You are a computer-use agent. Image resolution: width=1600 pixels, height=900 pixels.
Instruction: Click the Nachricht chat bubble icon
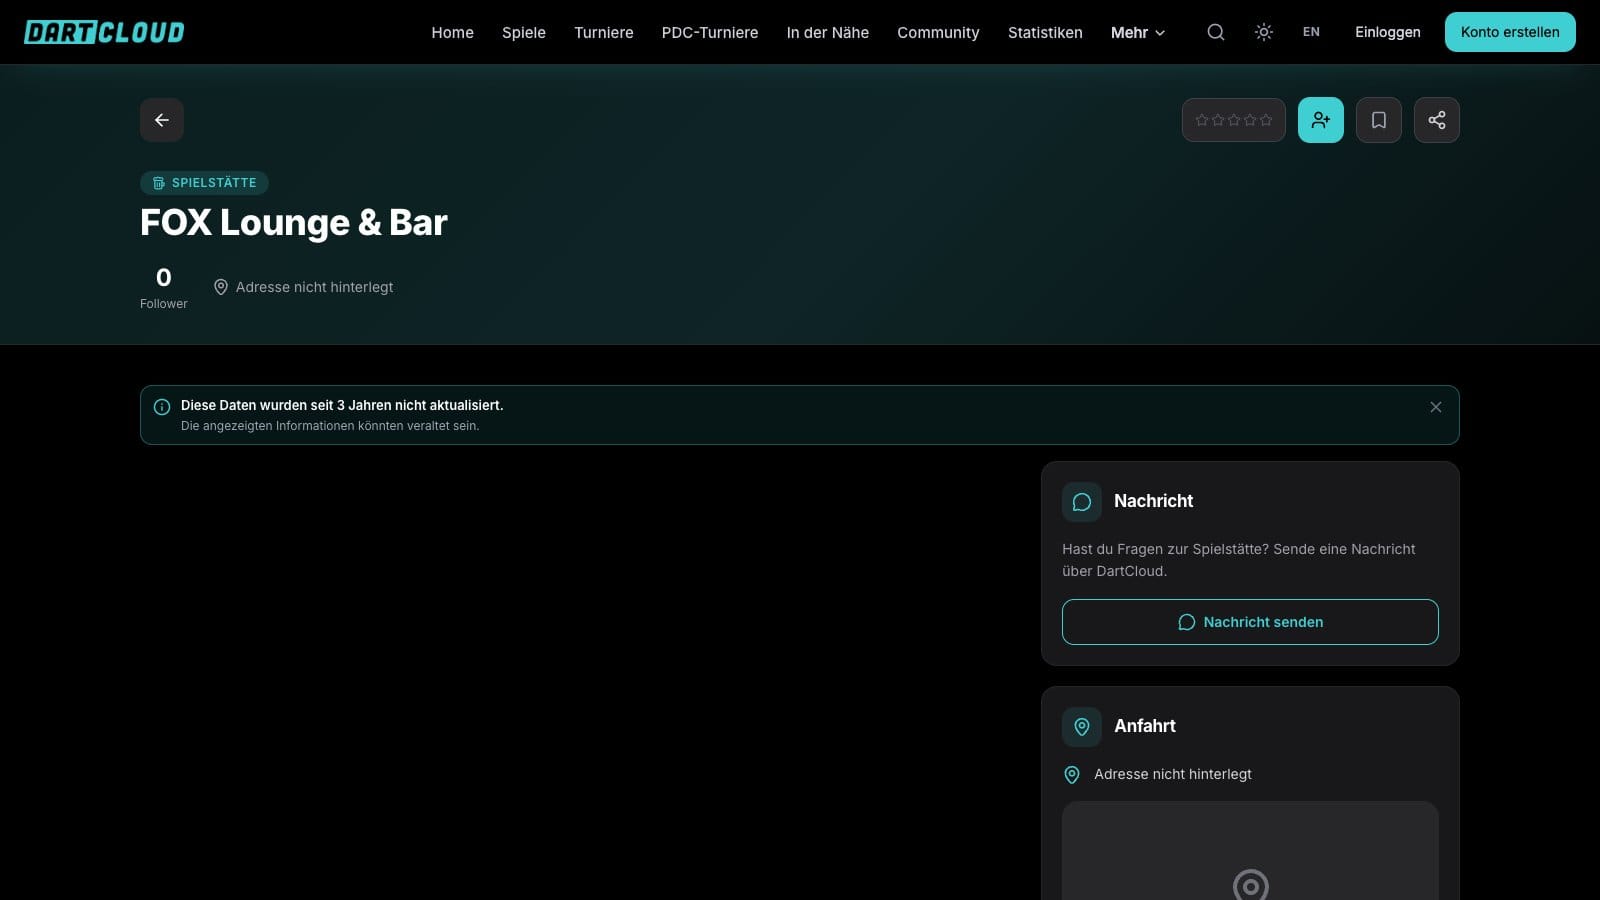[x=1082, y=502]
